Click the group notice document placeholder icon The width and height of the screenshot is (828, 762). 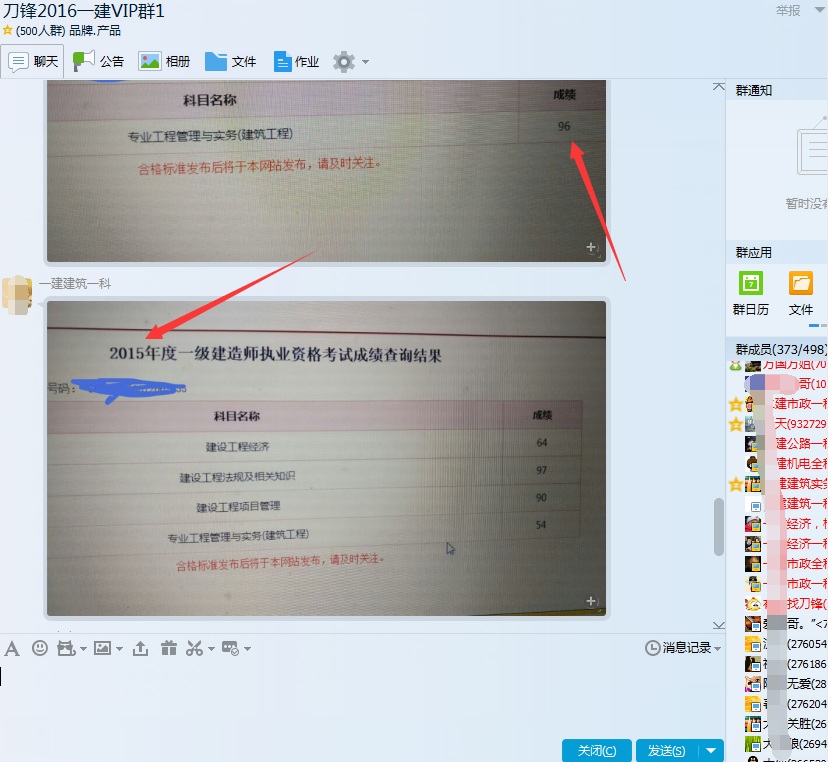[812, 147]
